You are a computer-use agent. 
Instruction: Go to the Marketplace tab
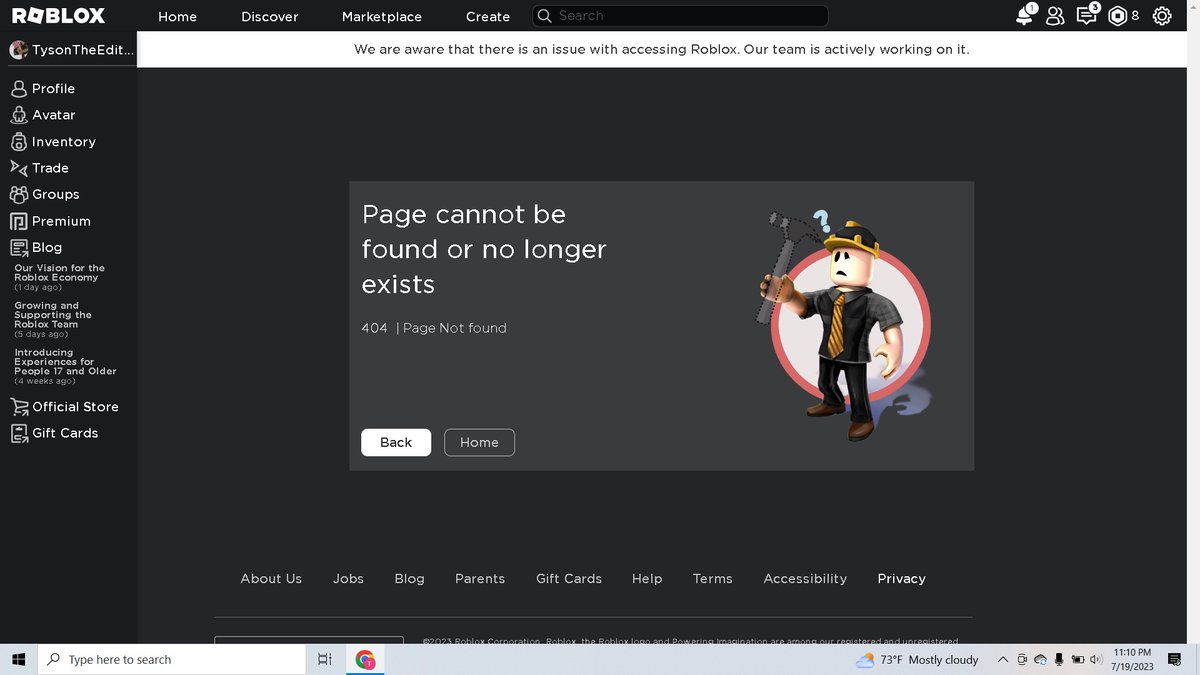tap(382, 17)
